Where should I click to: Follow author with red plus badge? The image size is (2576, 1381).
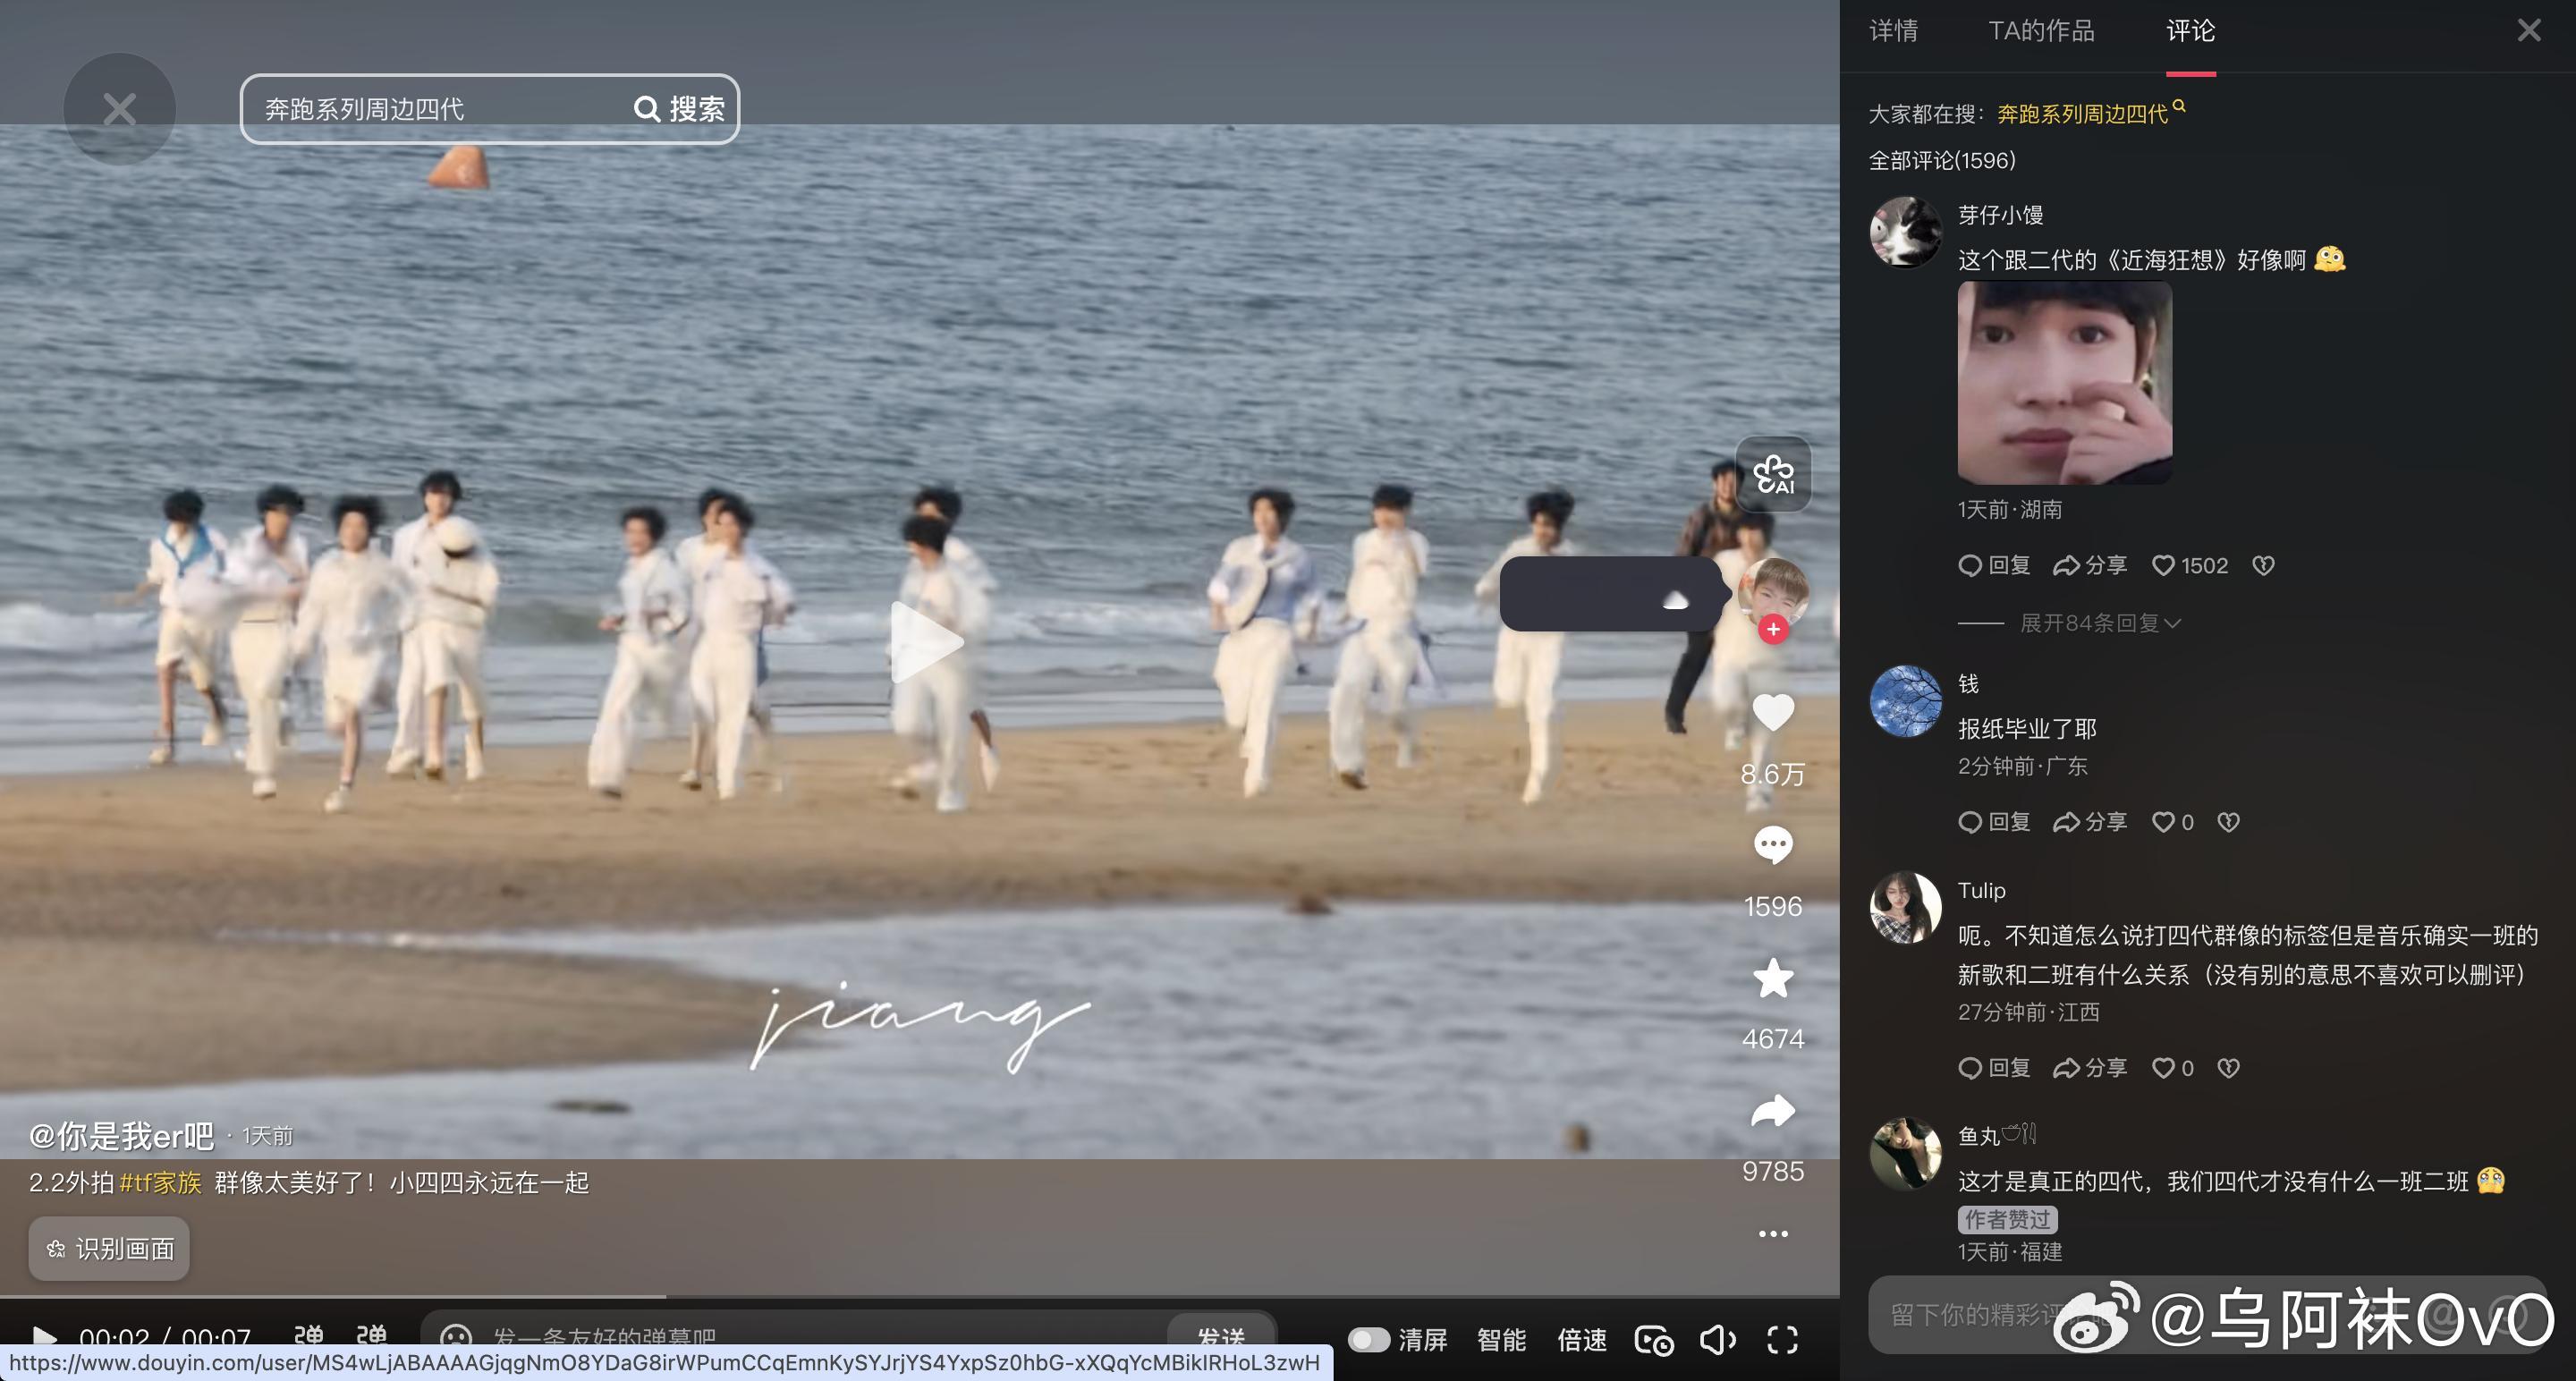pos(1773,629)
